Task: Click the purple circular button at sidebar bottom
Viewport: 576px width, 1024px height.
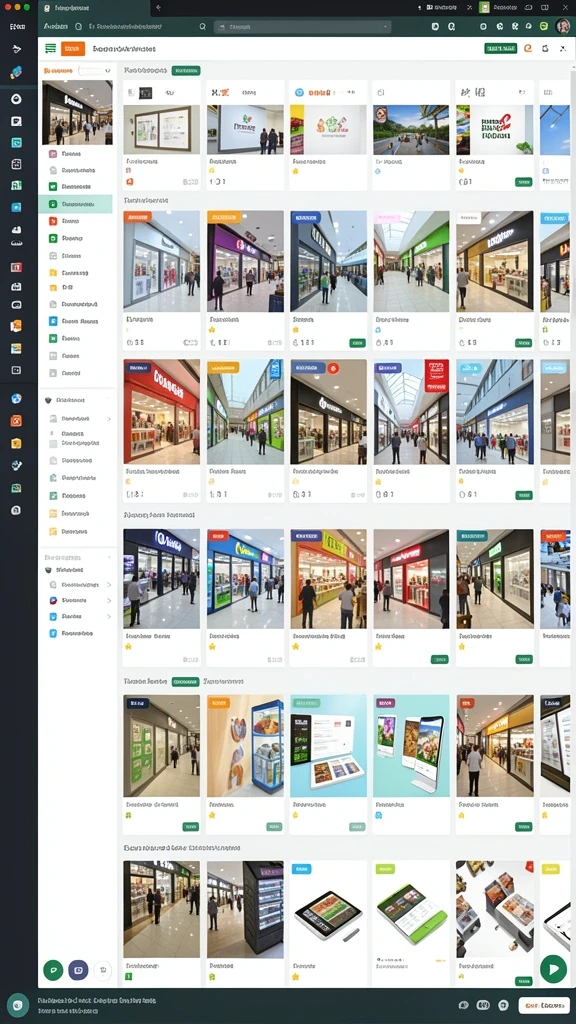Action: point(78,970)
